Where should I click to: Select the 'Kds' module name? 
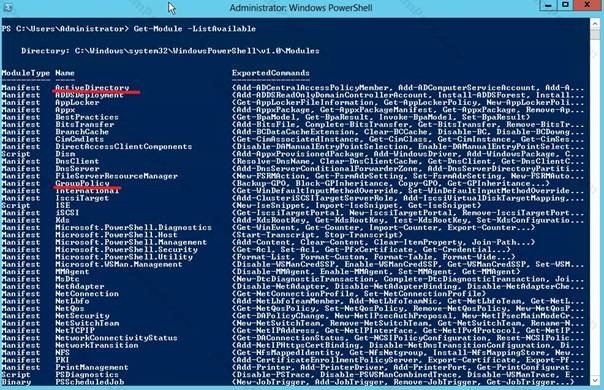[x=62, y=220]
